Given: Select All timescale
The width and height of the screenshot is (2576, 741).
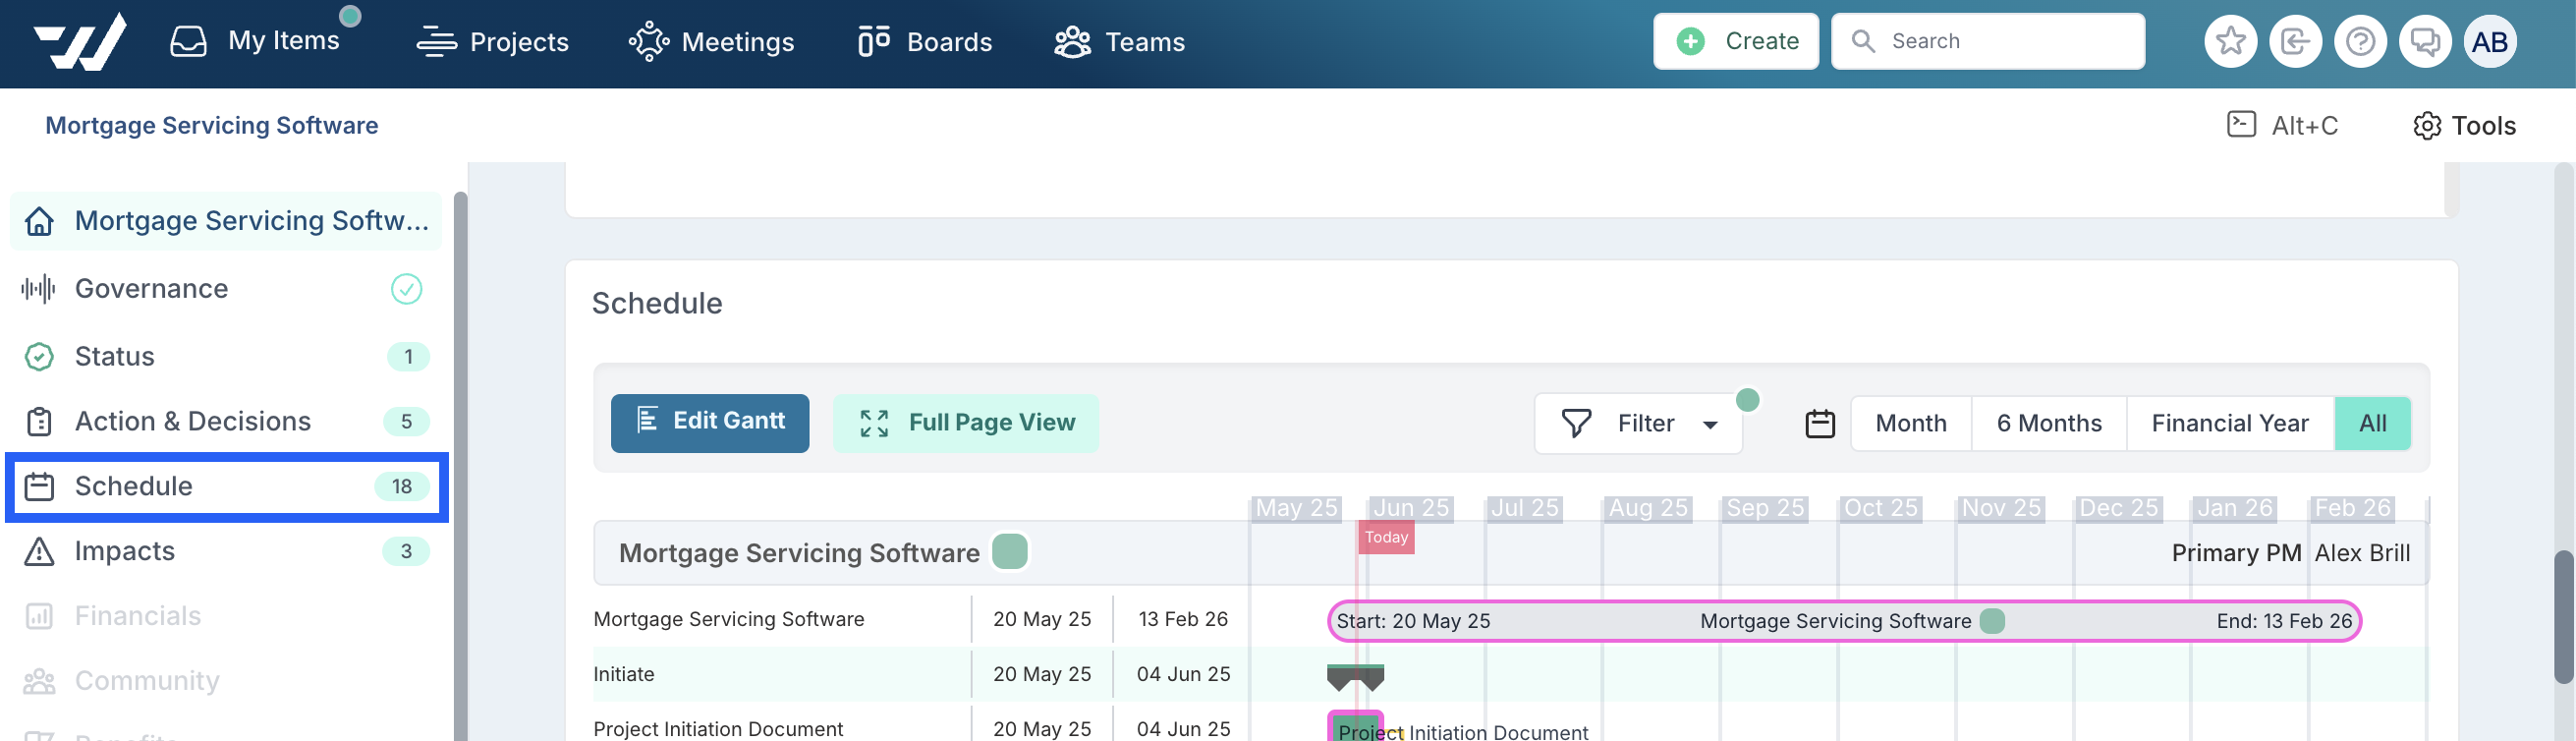Looking at the screenshot, I should point(2372,424).
